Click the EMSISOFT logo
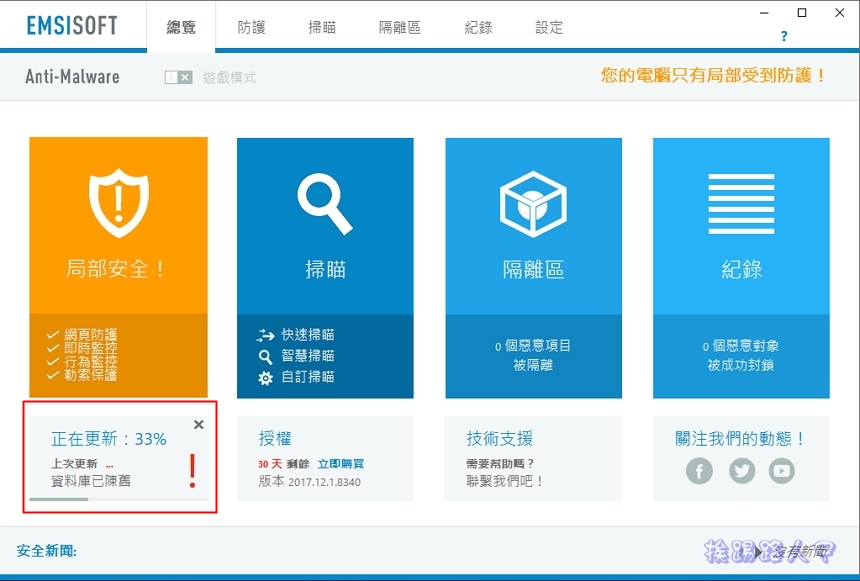 click(72, 25)
